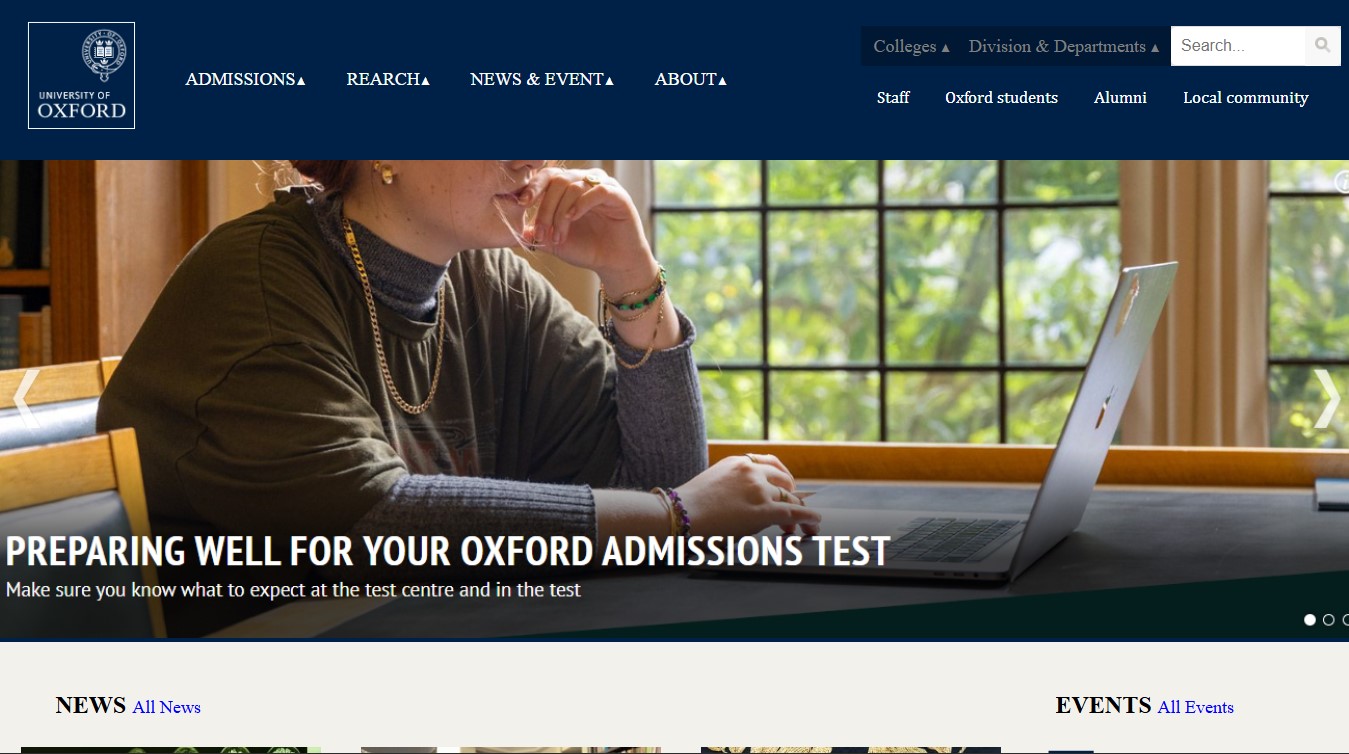1349x754 pixels.
Task: Click into the Search input field
Action: (1238, 46)
